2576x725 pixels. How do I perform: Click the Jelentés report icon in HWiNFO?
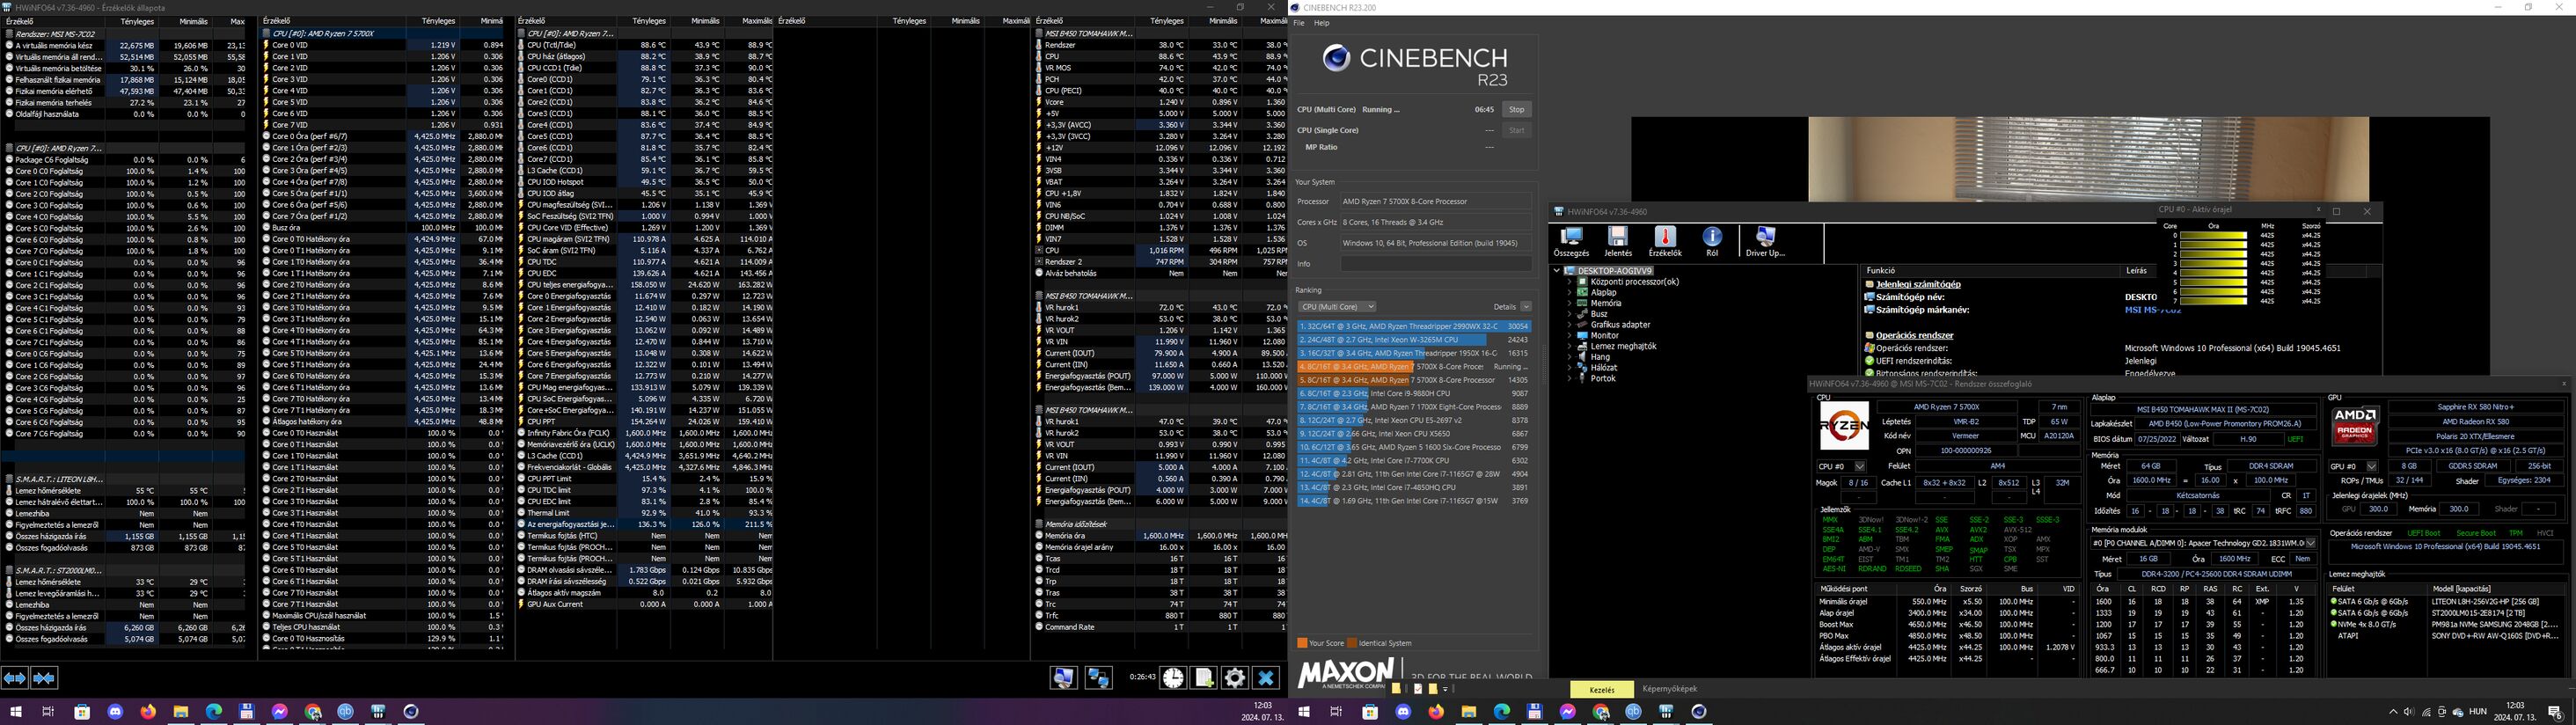pos(1617,240)
